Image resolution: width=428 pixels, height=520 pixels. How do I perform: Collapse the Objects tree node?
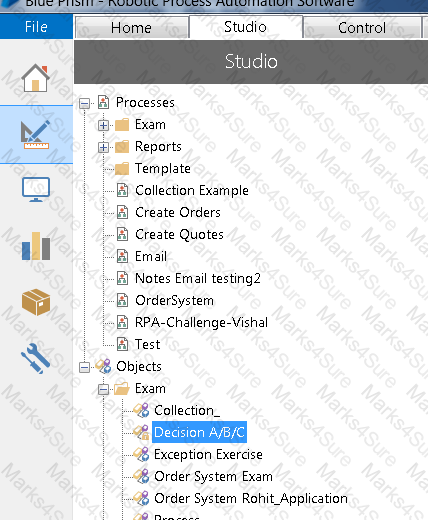85,367
